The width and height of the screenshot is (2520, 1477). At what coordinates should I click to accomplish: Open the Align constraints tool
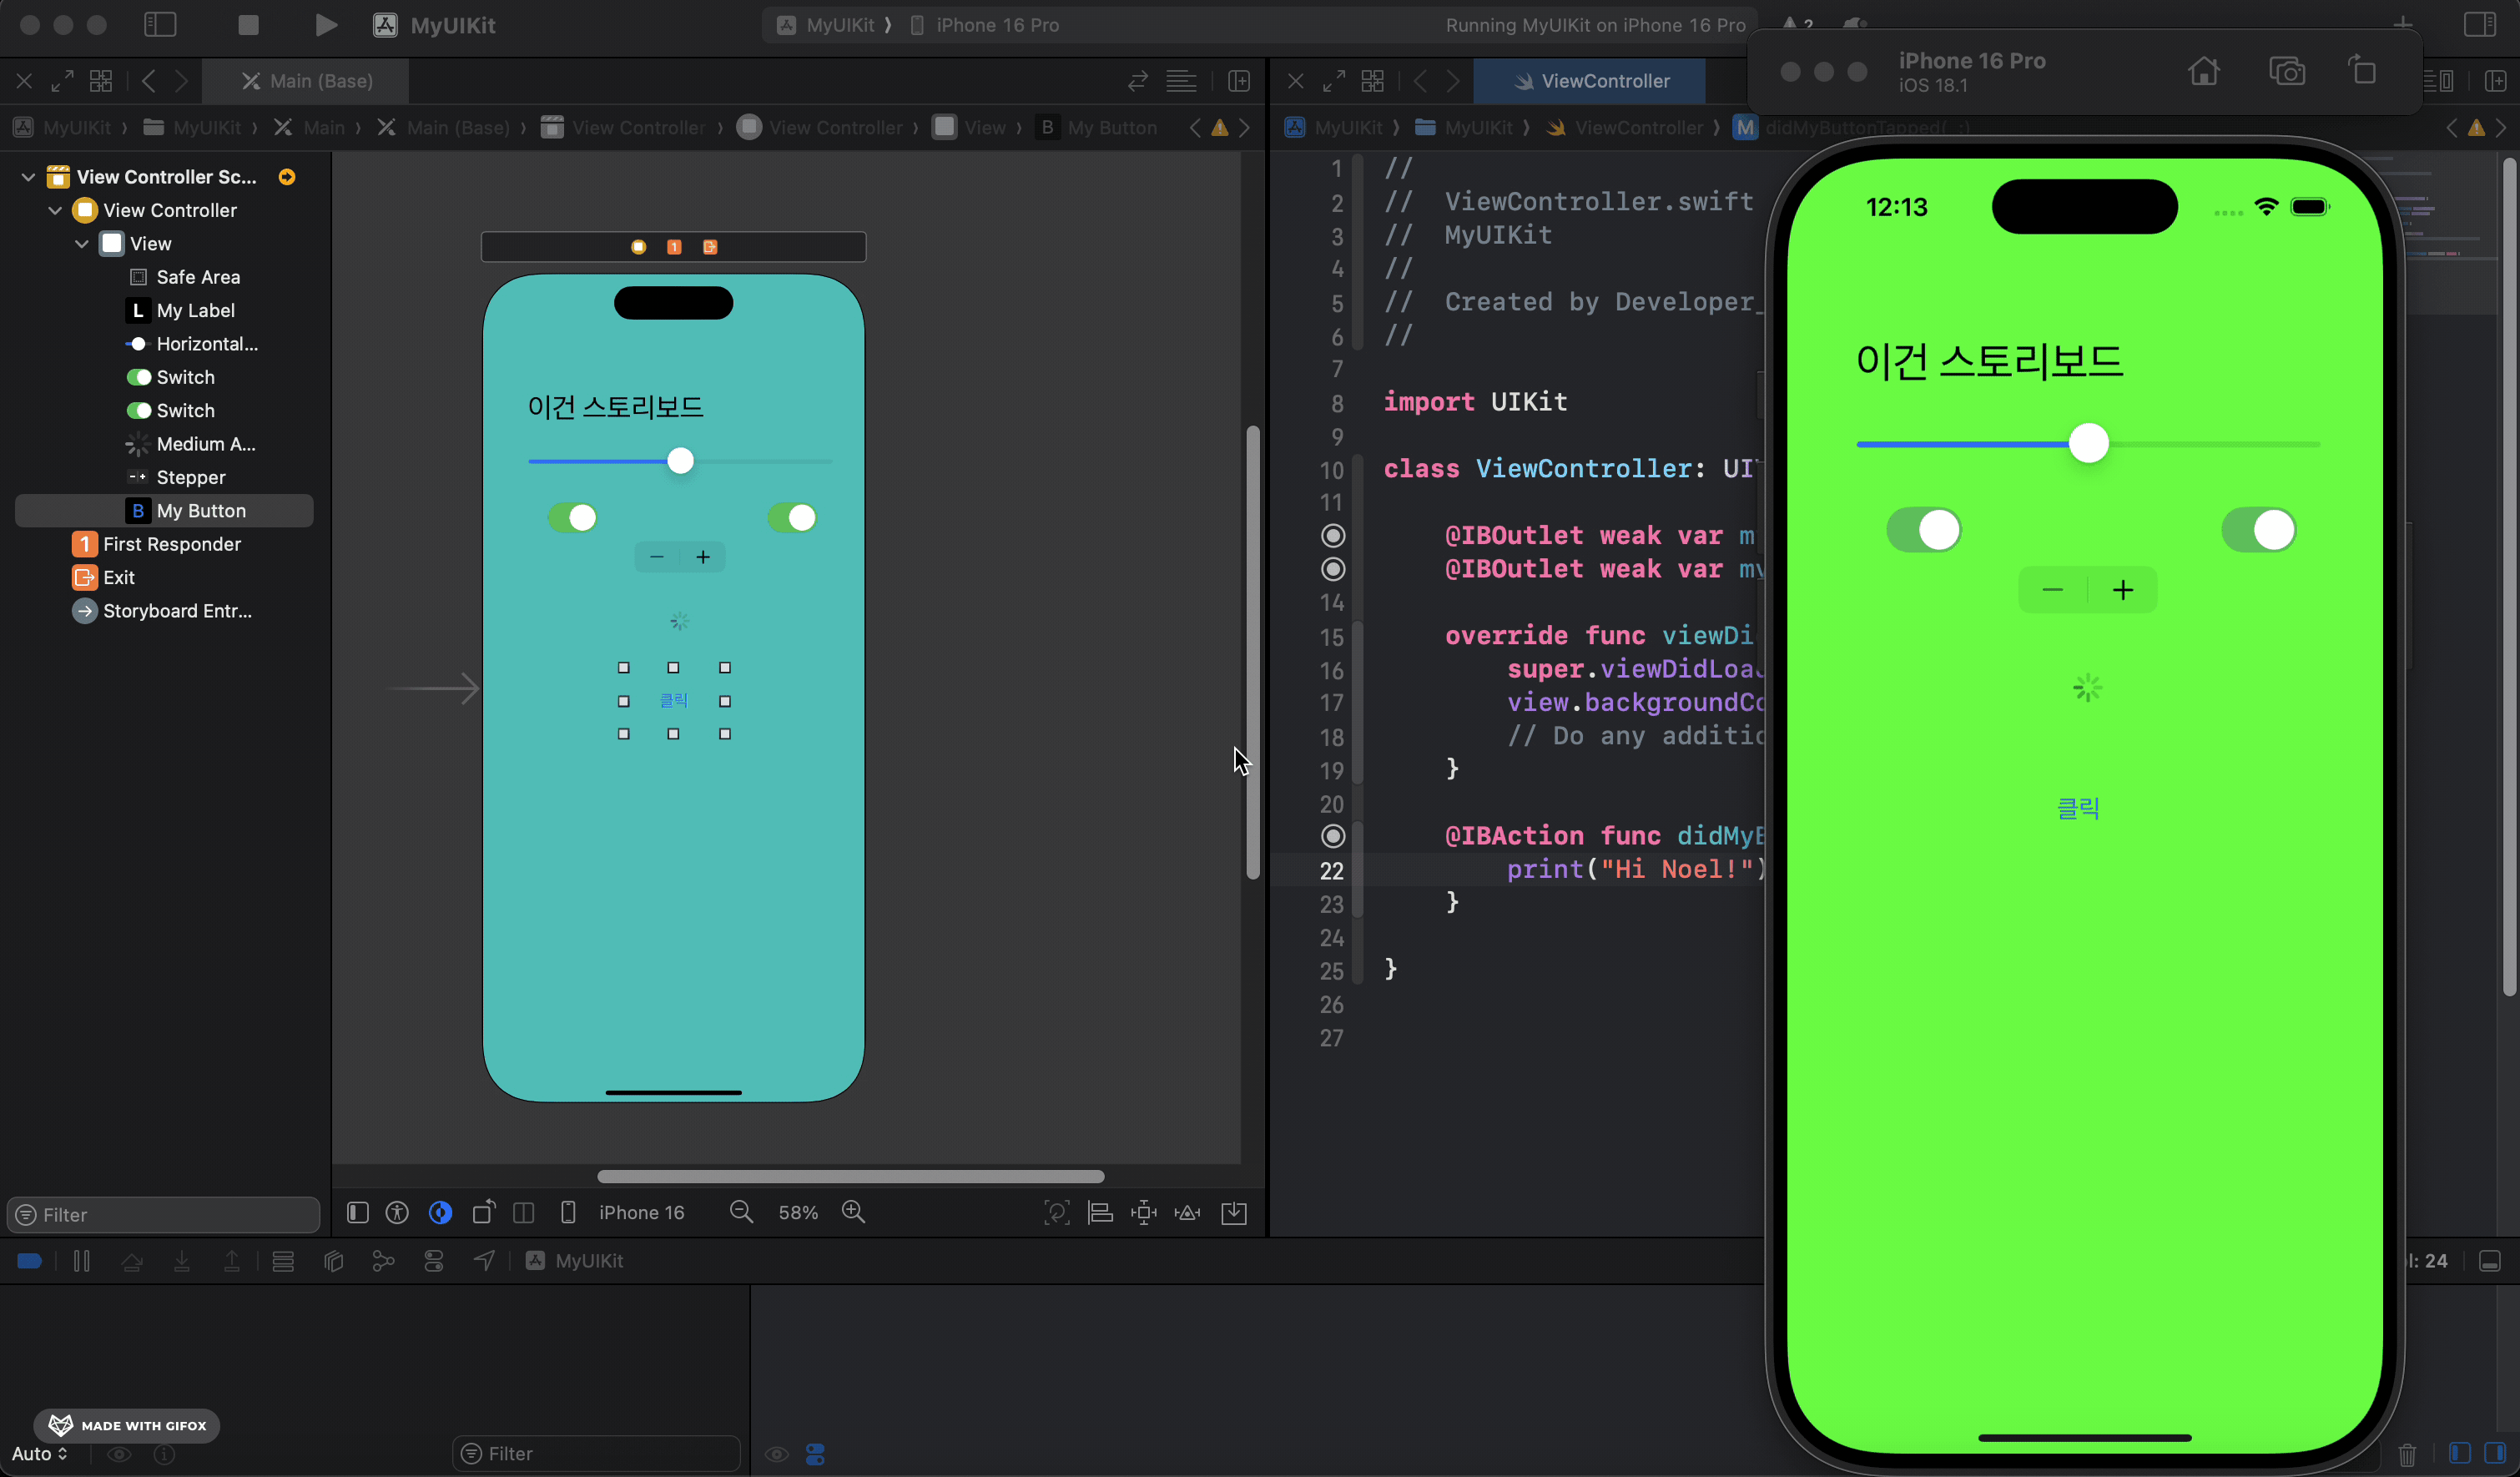pos(1100,1212)
